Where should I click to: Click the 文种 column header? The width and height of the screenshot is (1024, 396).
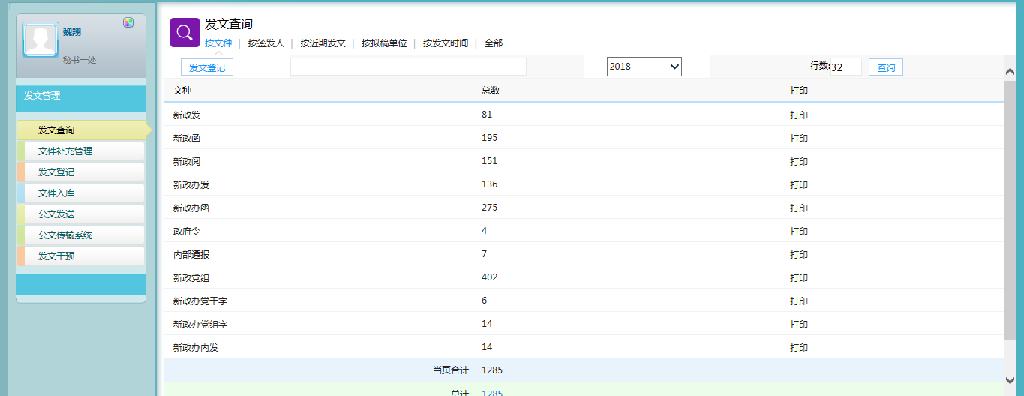click(182, 91)
